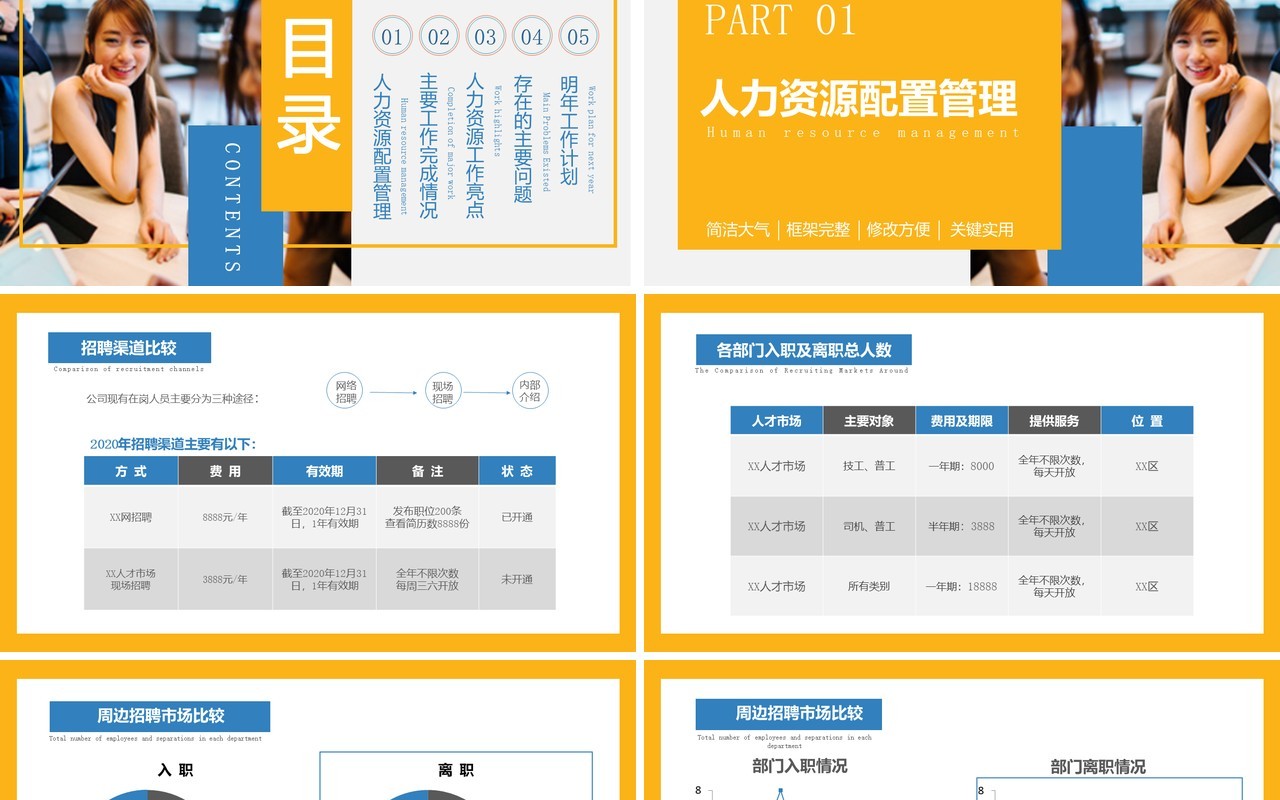The image size is (1280, 800).
Task: Click the 未开通 status cell
Action: pyautogui.click(x=517, y=579)
